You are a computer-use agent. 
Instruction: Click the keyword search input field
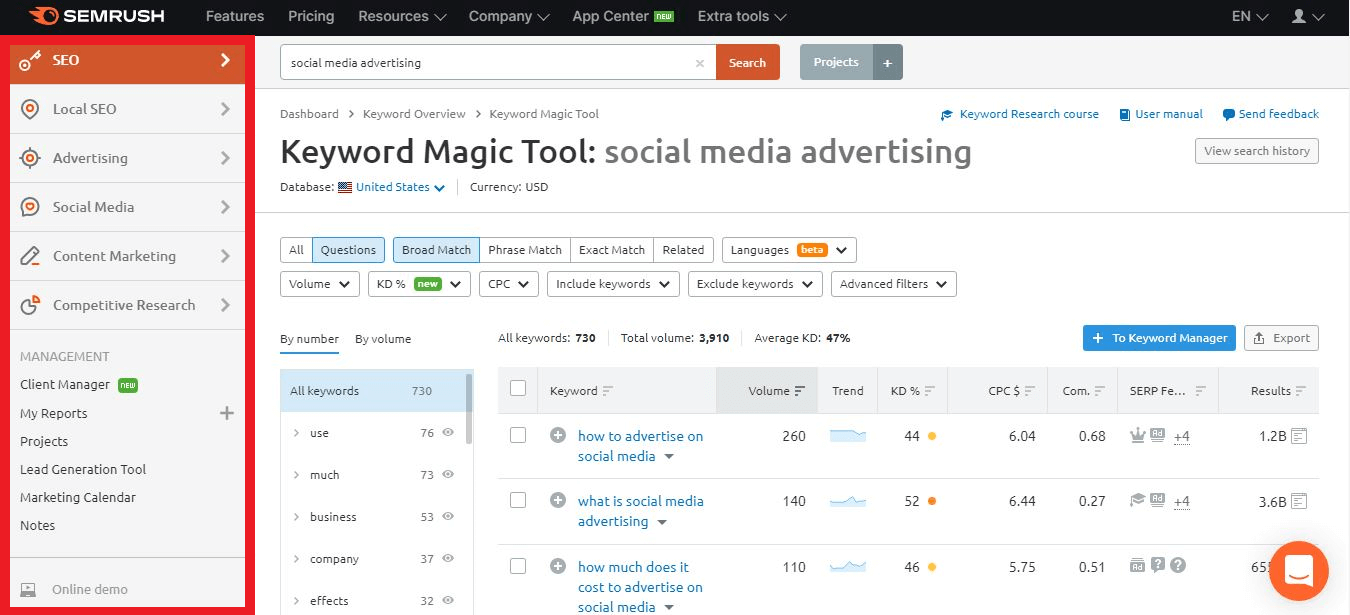click(x=488, y=63)
